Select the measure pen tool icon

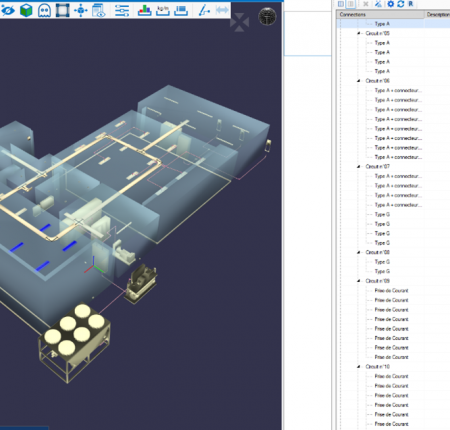click(204, 10)
